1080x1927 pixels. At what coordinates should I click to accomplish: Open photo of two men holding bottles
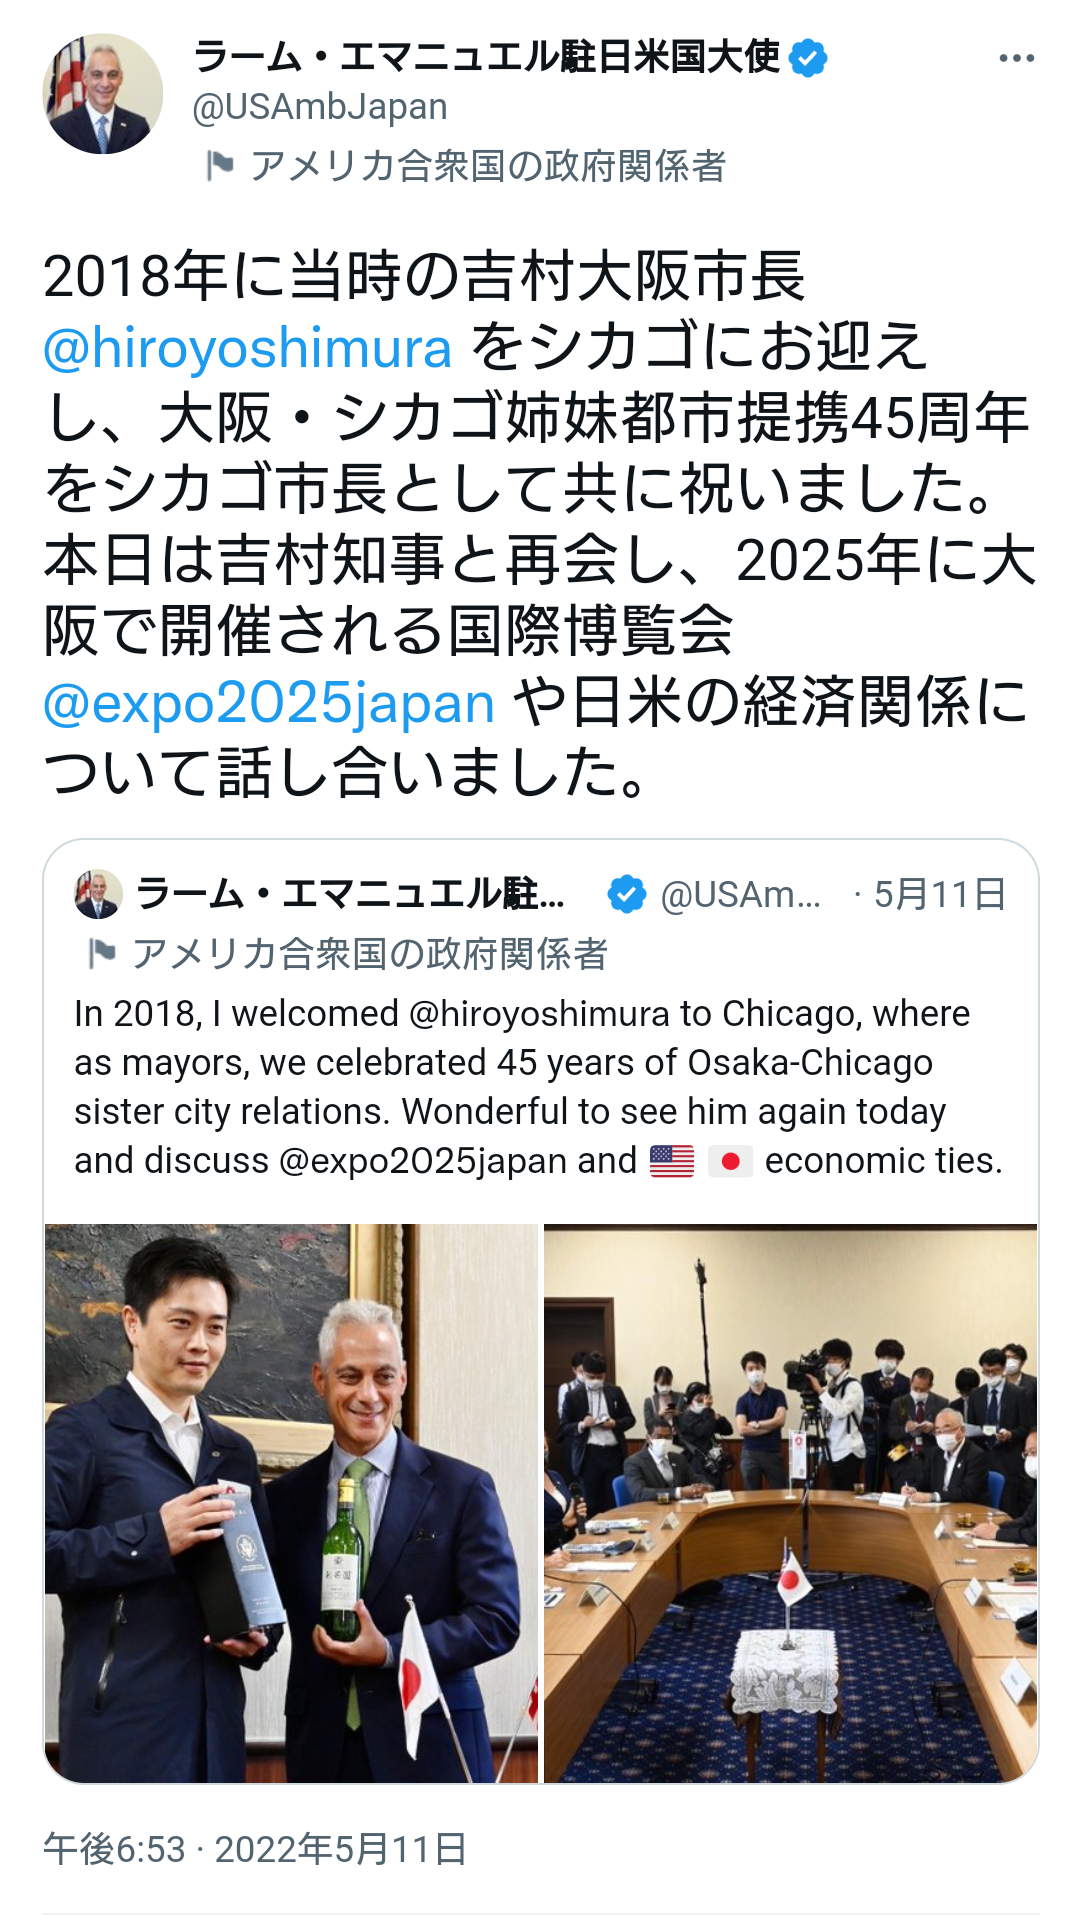[291, 1503]
